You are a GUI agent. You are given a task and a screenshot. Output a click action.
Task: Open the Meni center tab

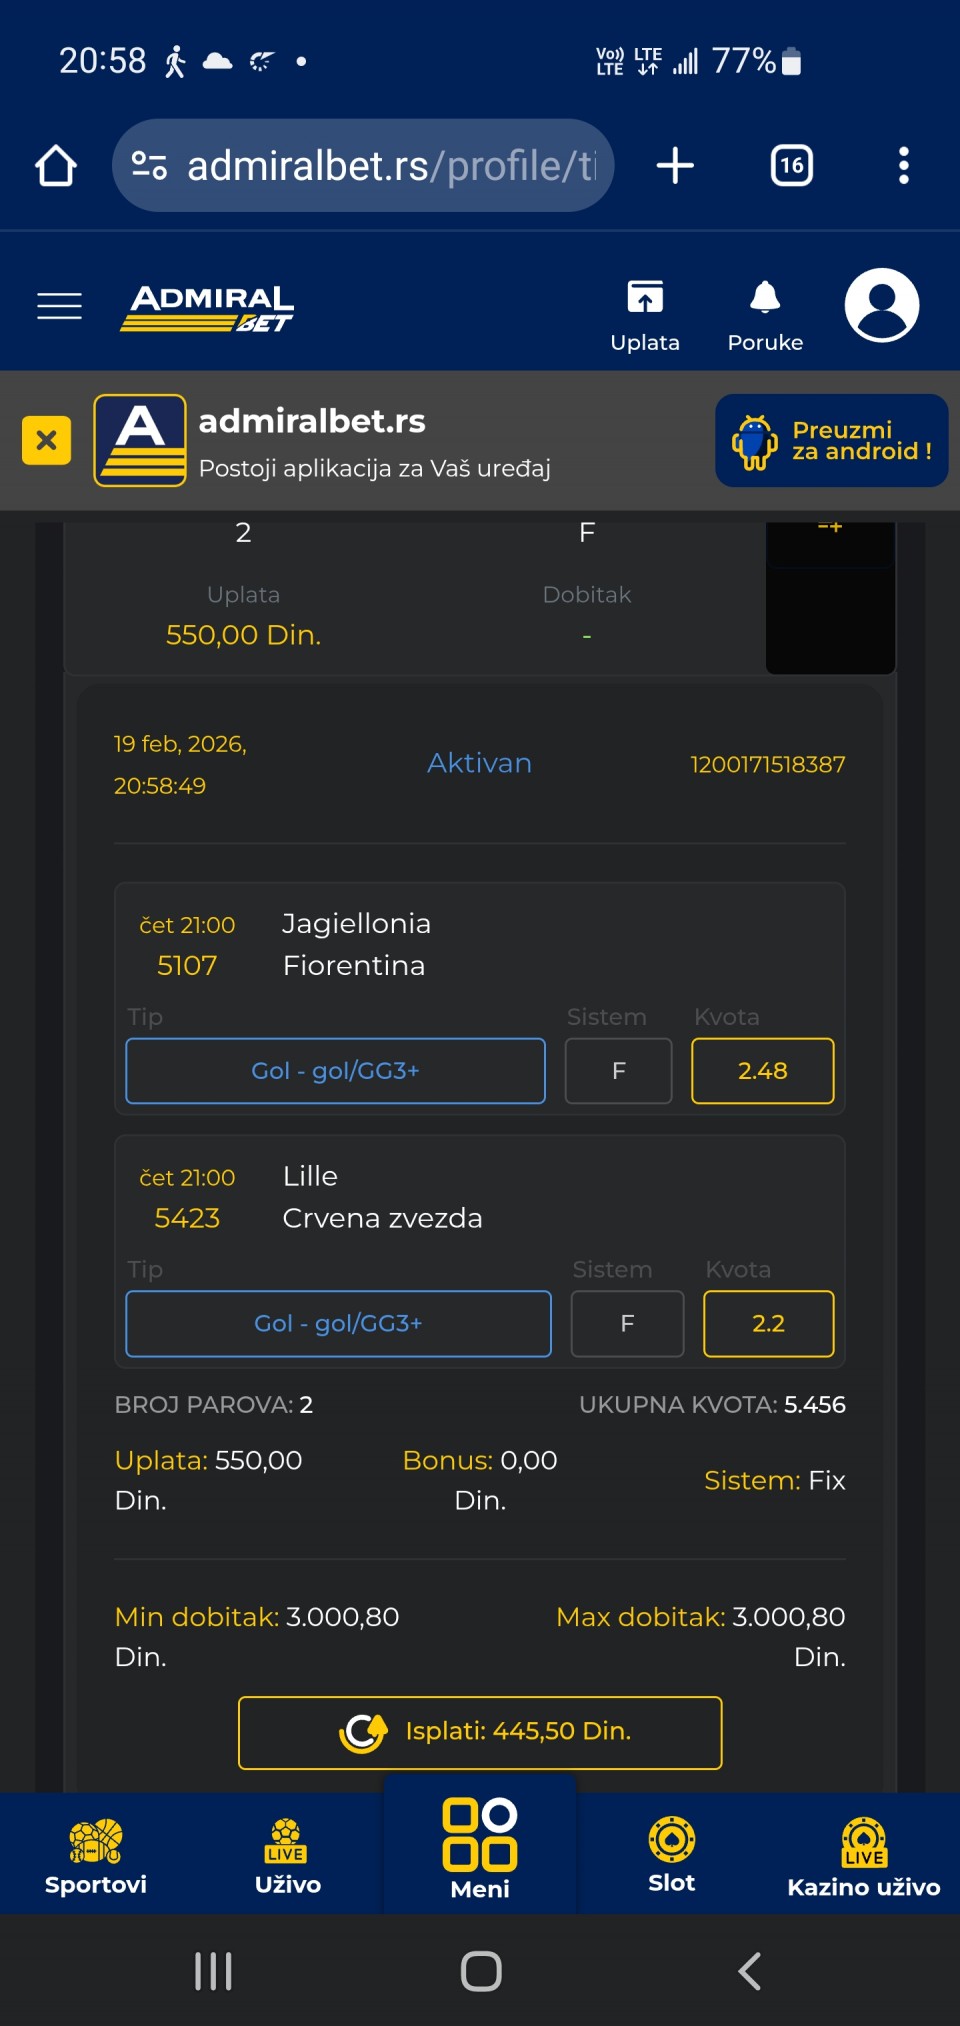pyautogui.click(x=480, y=1848)
